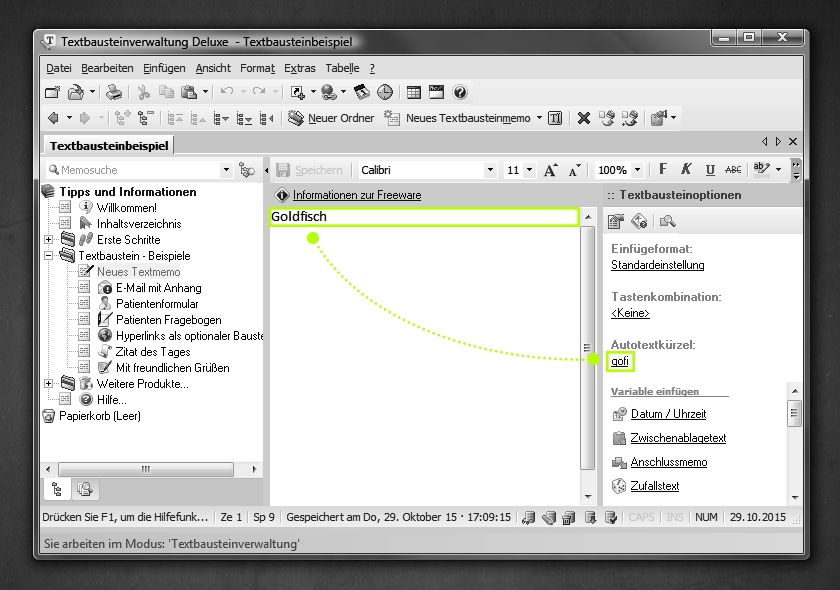Click the expand all tree nodes icon

123,118
